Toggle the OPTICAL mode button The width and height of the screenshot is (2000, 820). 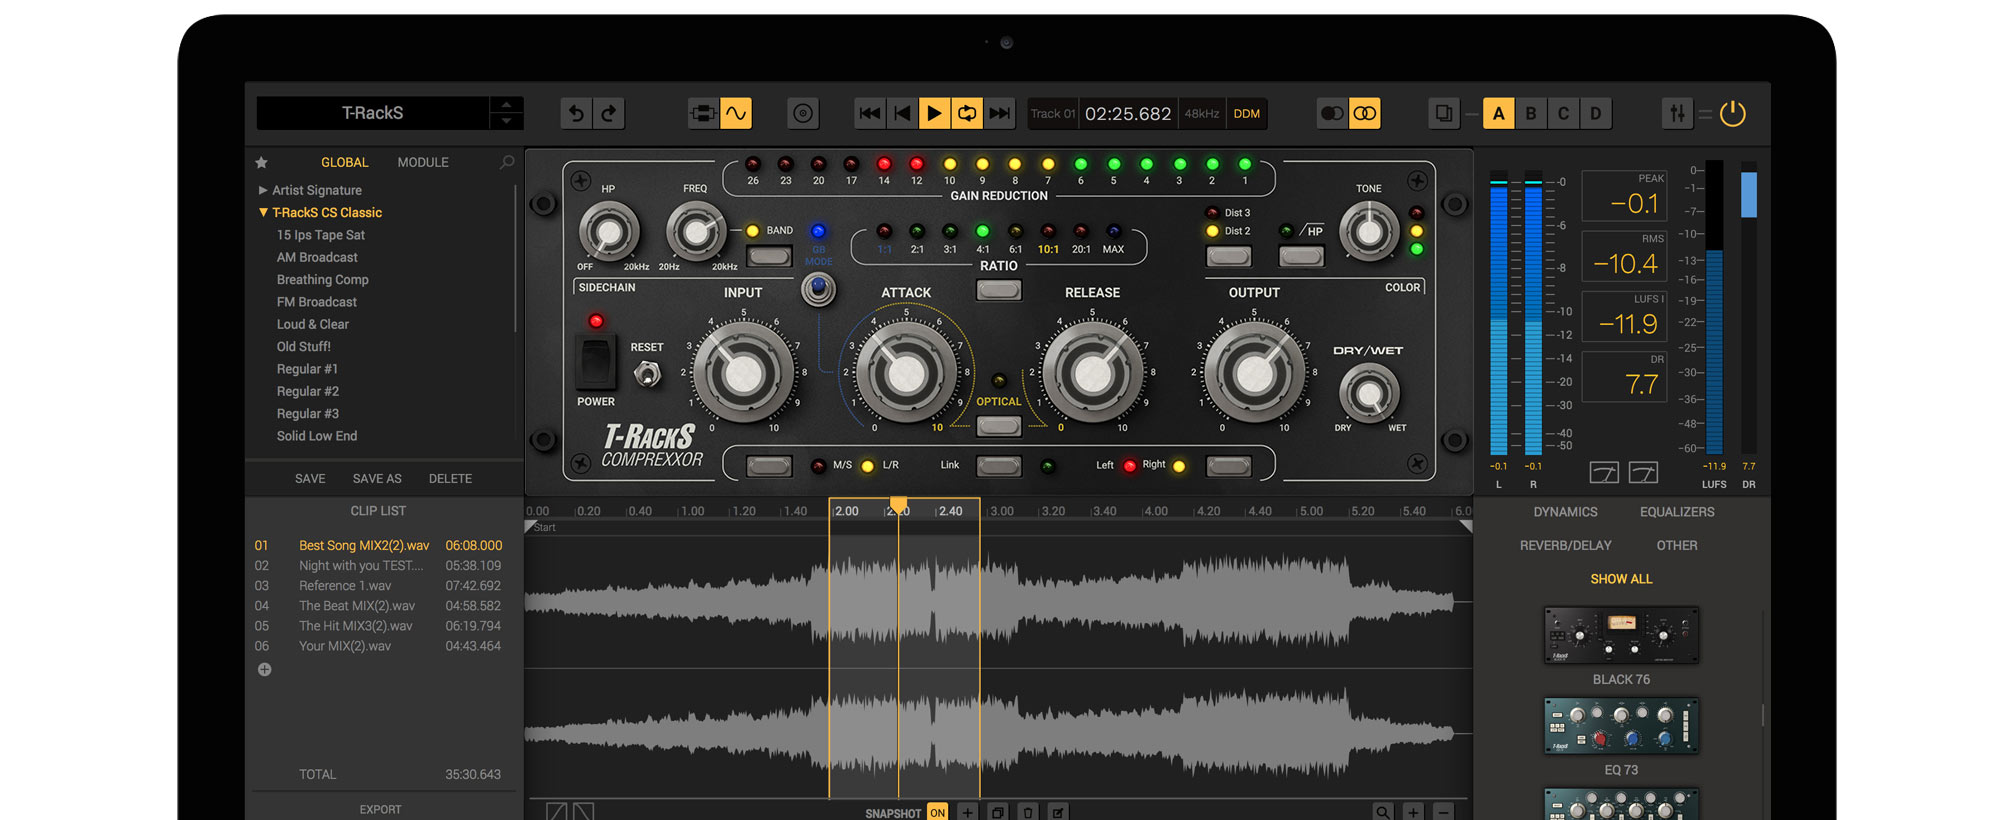point(998,426)
